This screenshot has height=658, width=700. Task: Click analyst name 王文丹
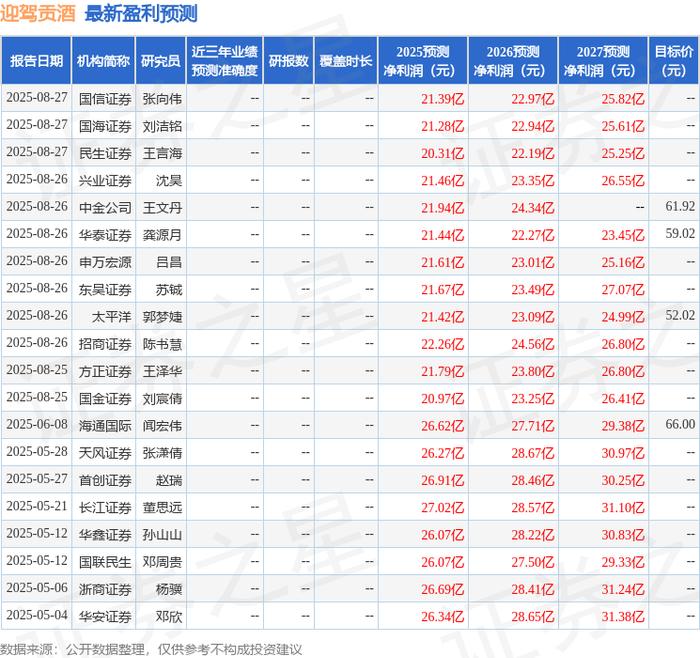(x=162, y=208)
